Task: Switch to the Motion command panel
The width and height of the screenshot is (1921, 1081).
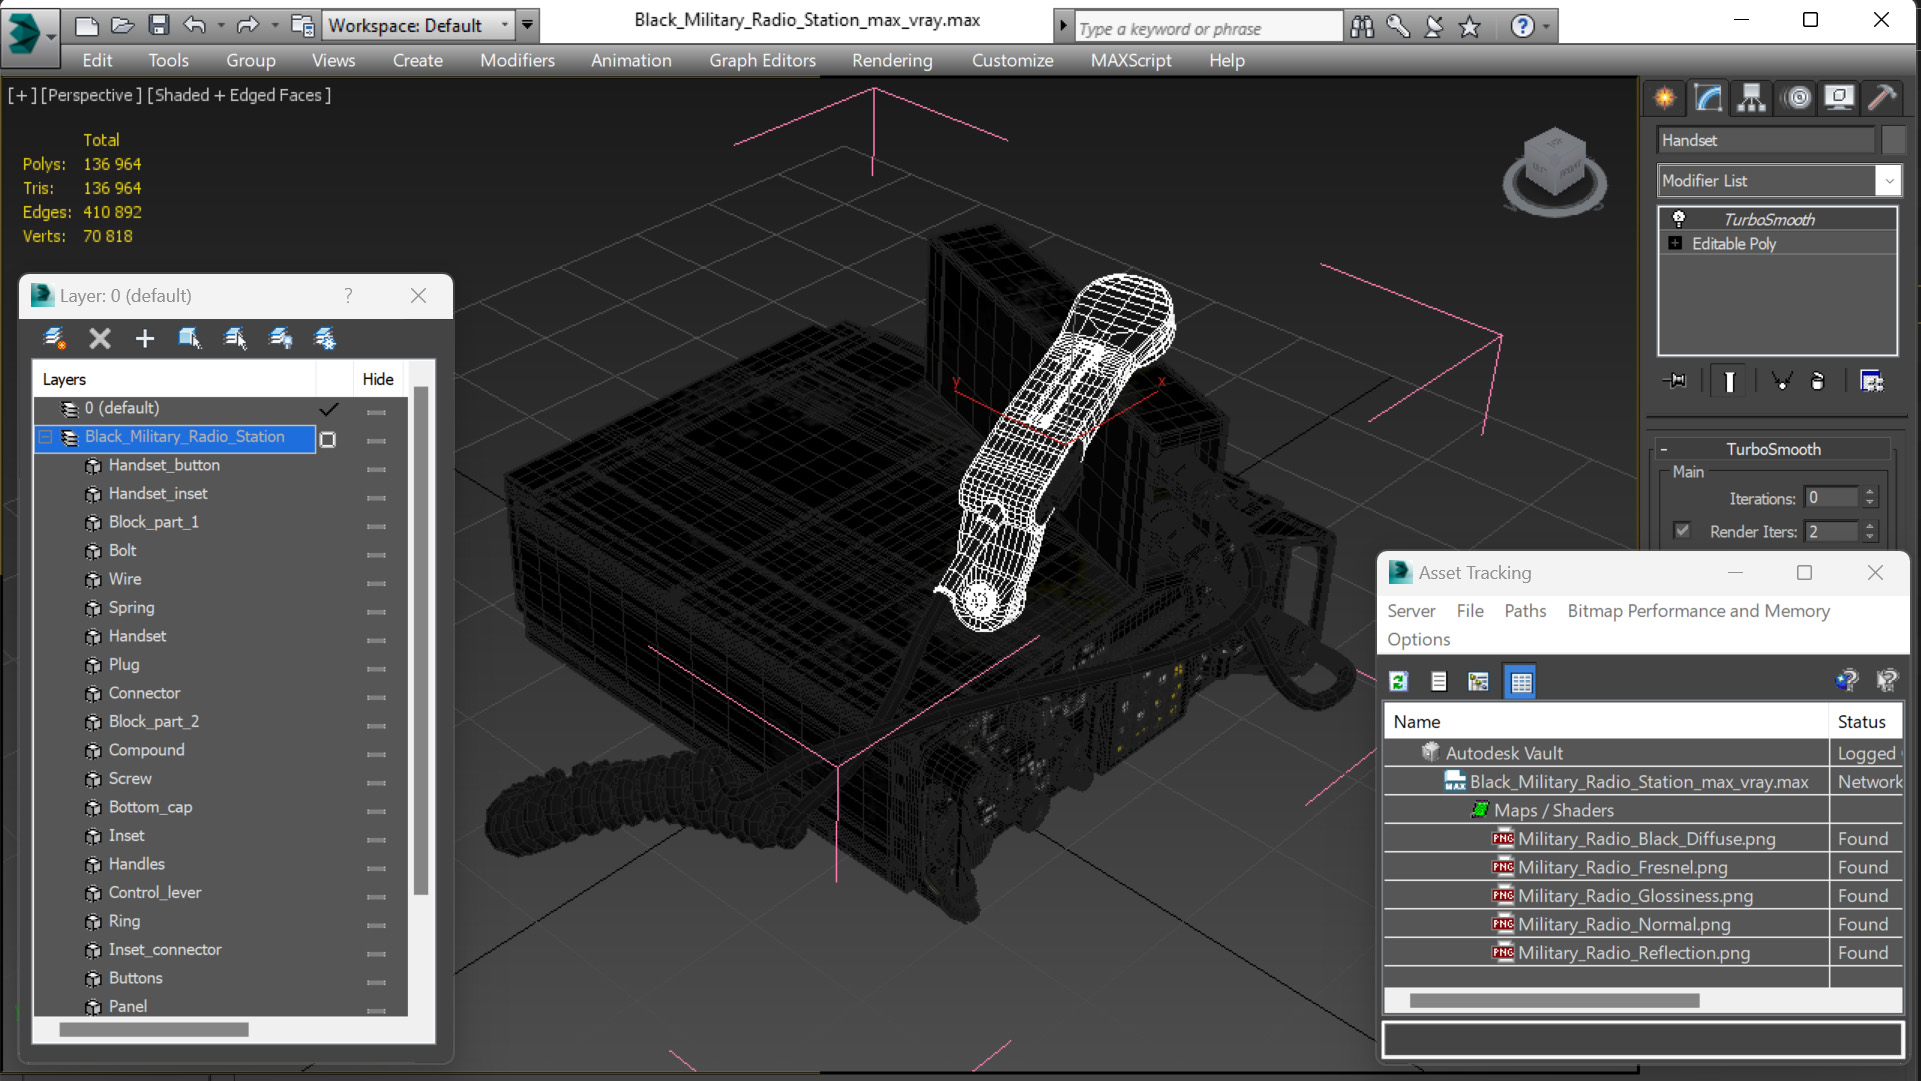Action: point(1797,97)
